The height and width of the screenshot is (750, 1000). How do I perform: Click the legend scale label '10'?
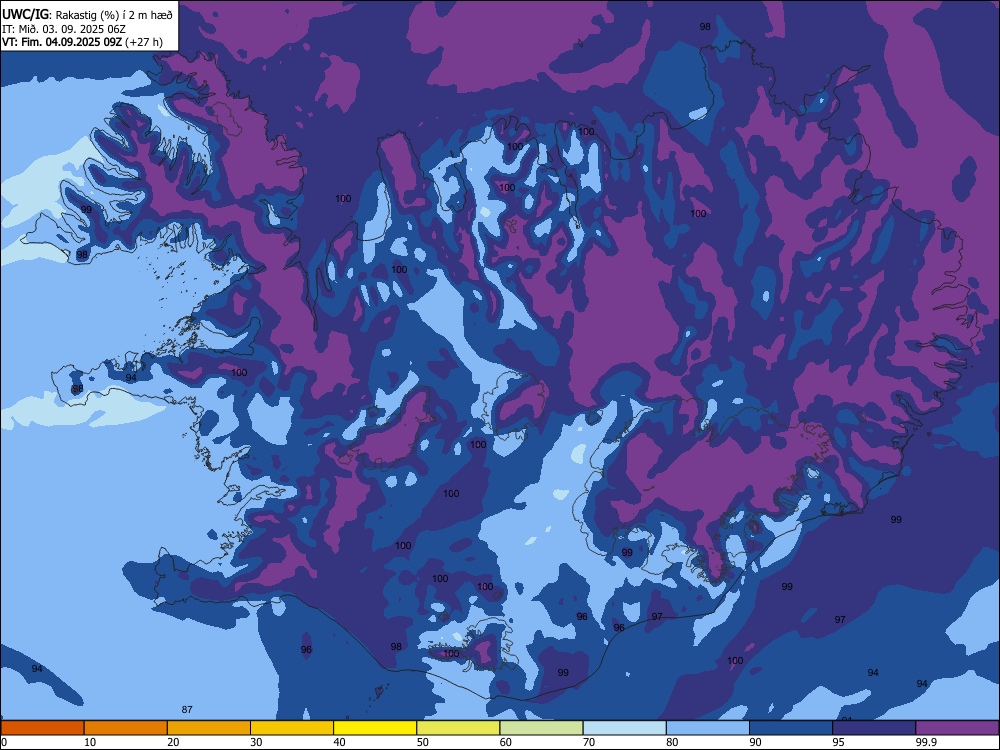pyautogui.click(x=90, y=742)
